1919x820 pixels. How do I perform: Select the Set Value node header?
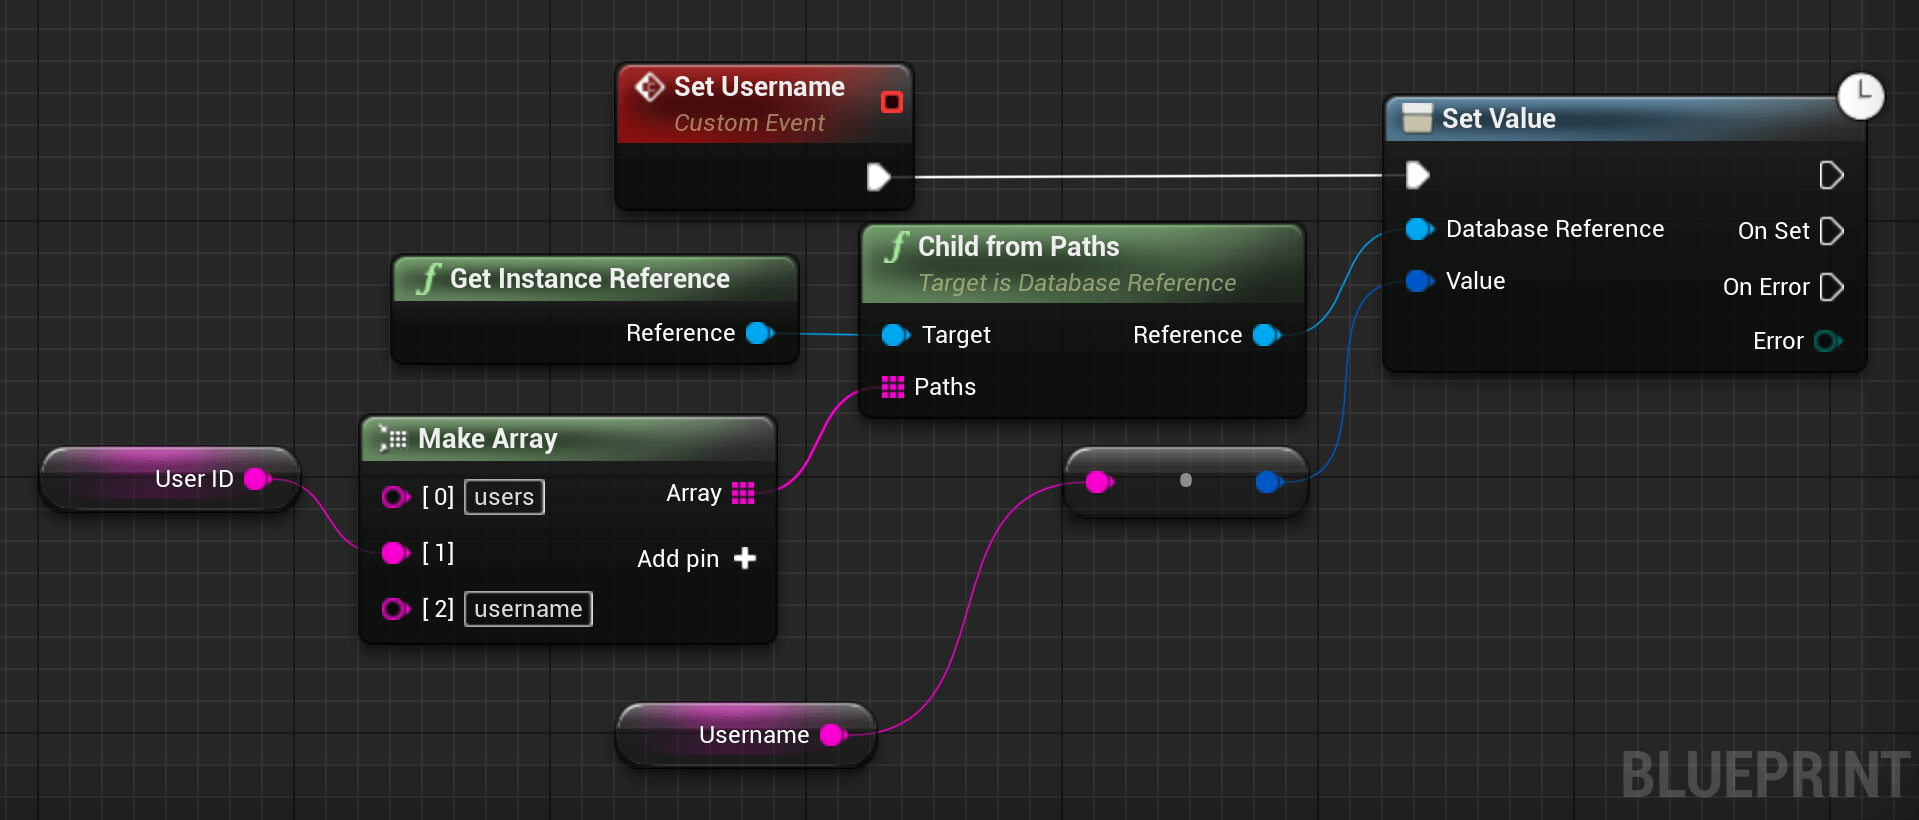[x=1612, y=119]
